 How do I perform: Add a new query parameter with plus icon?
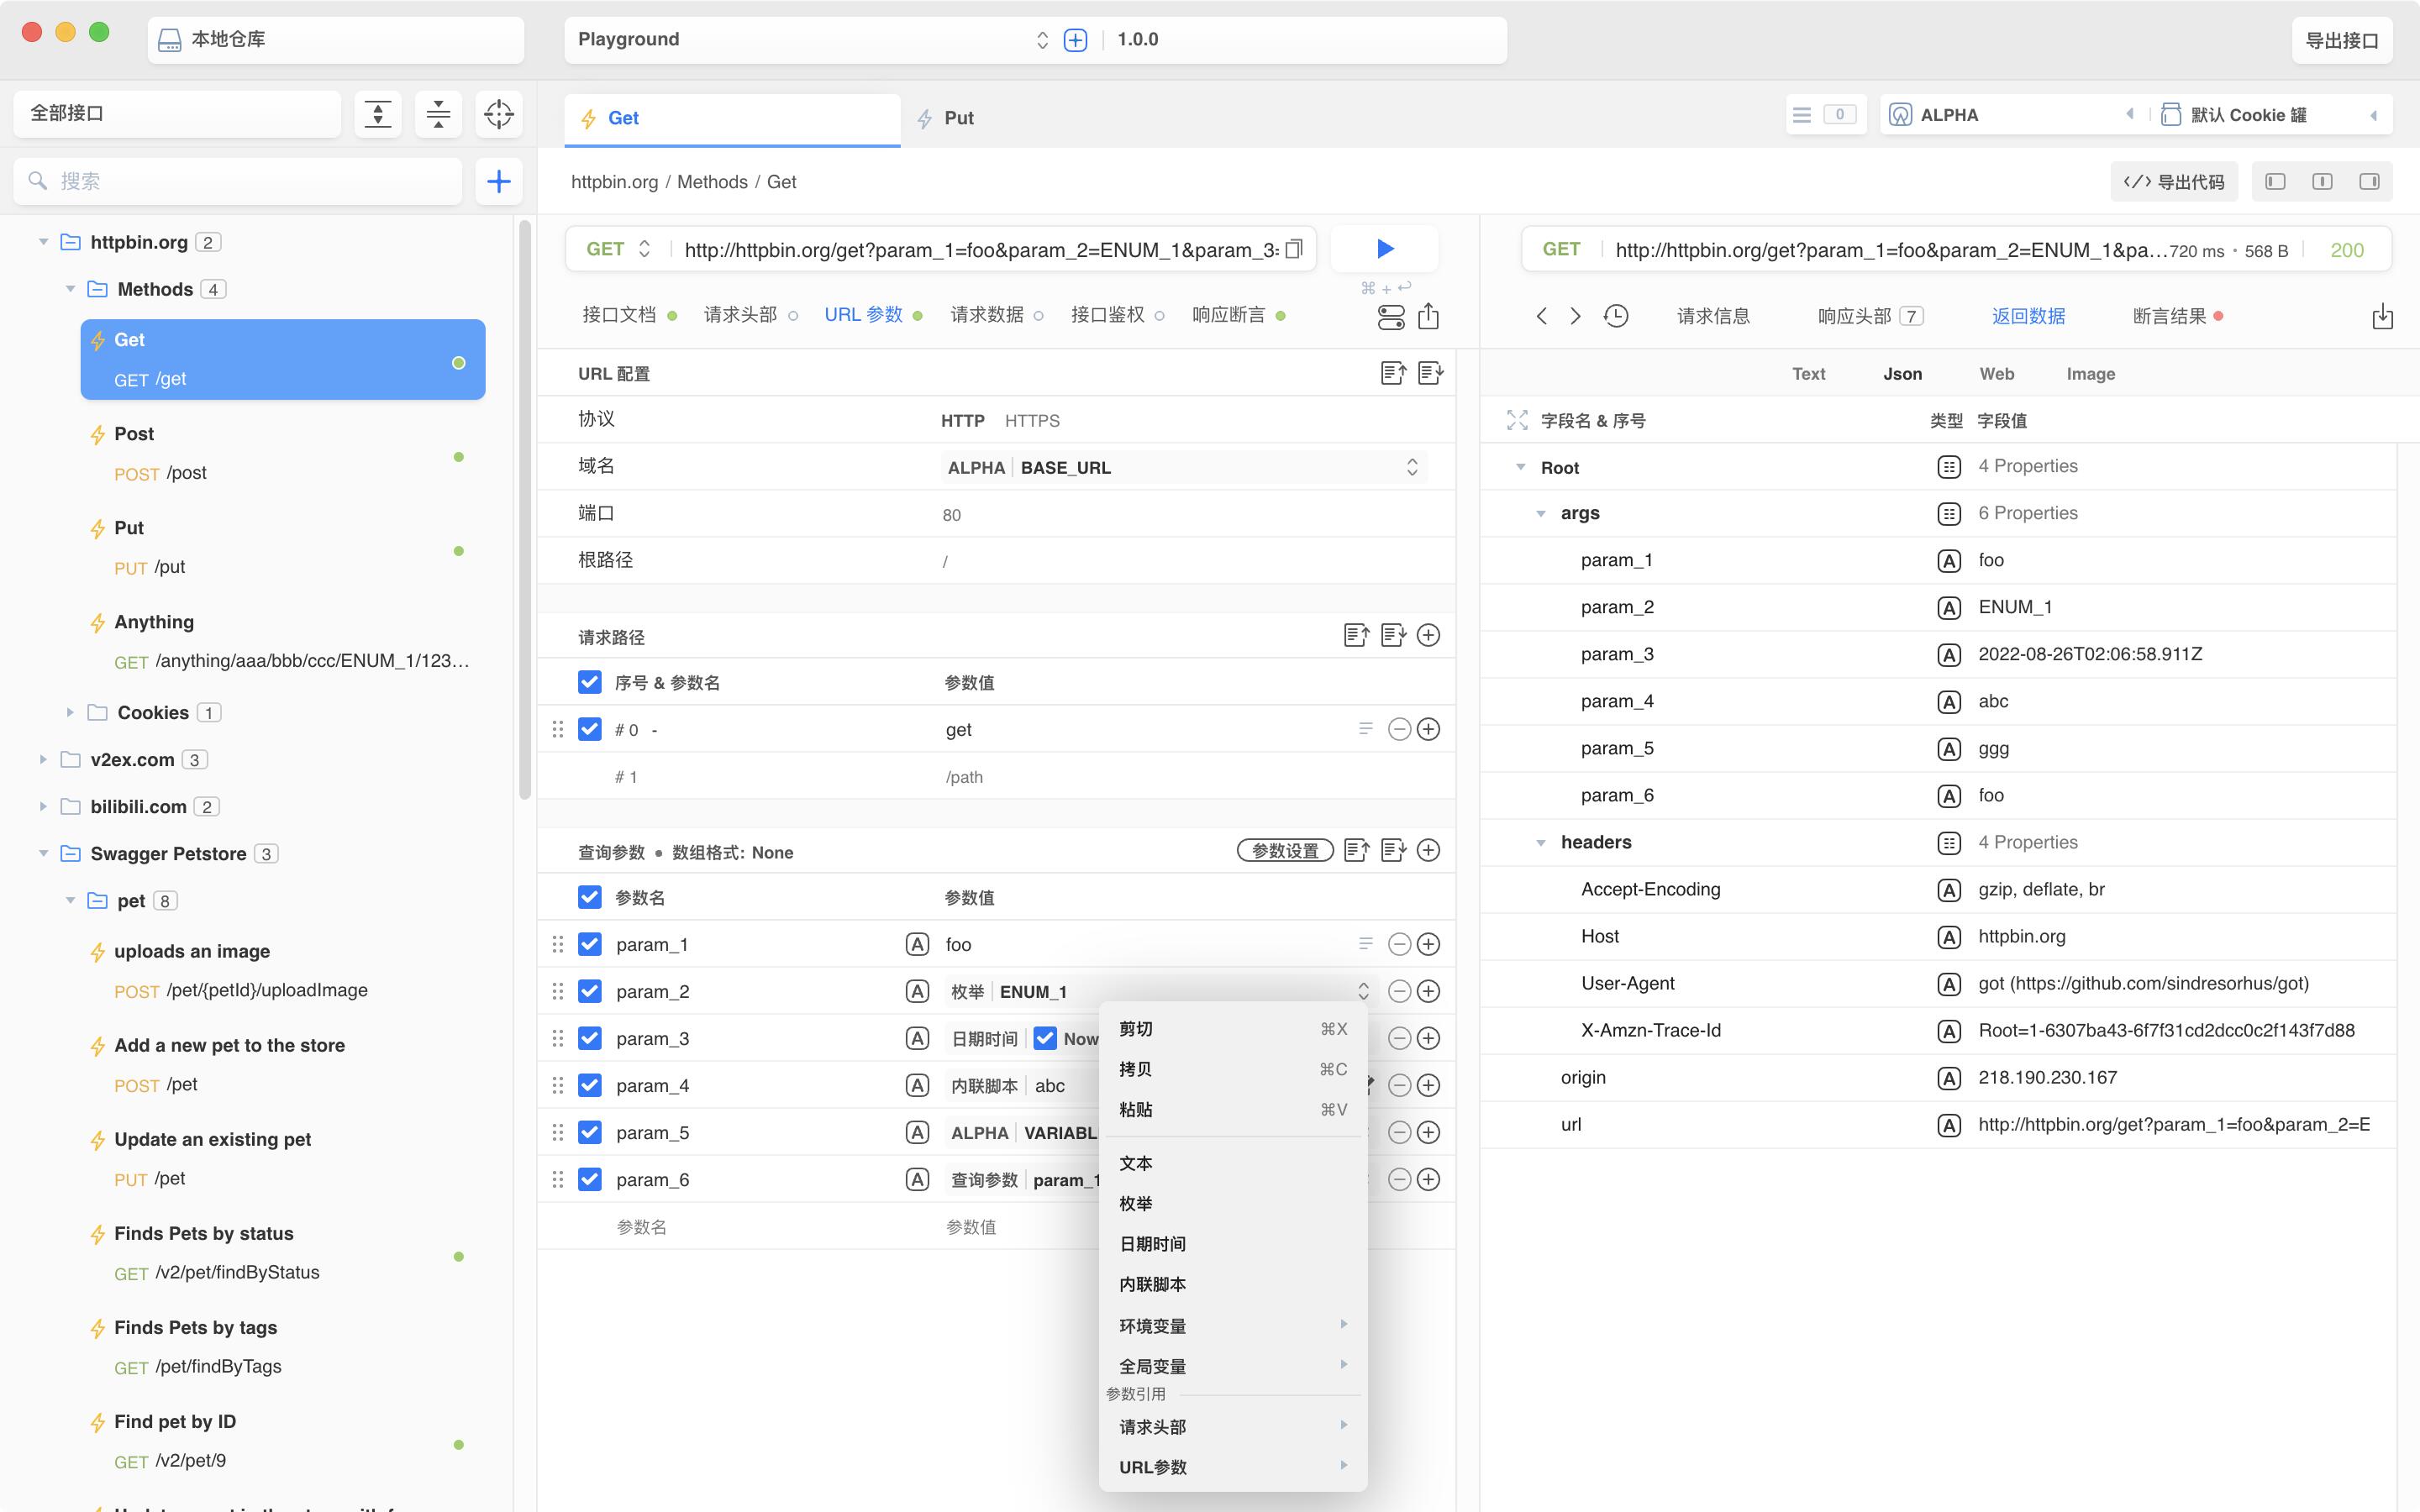coord(1428,850)
